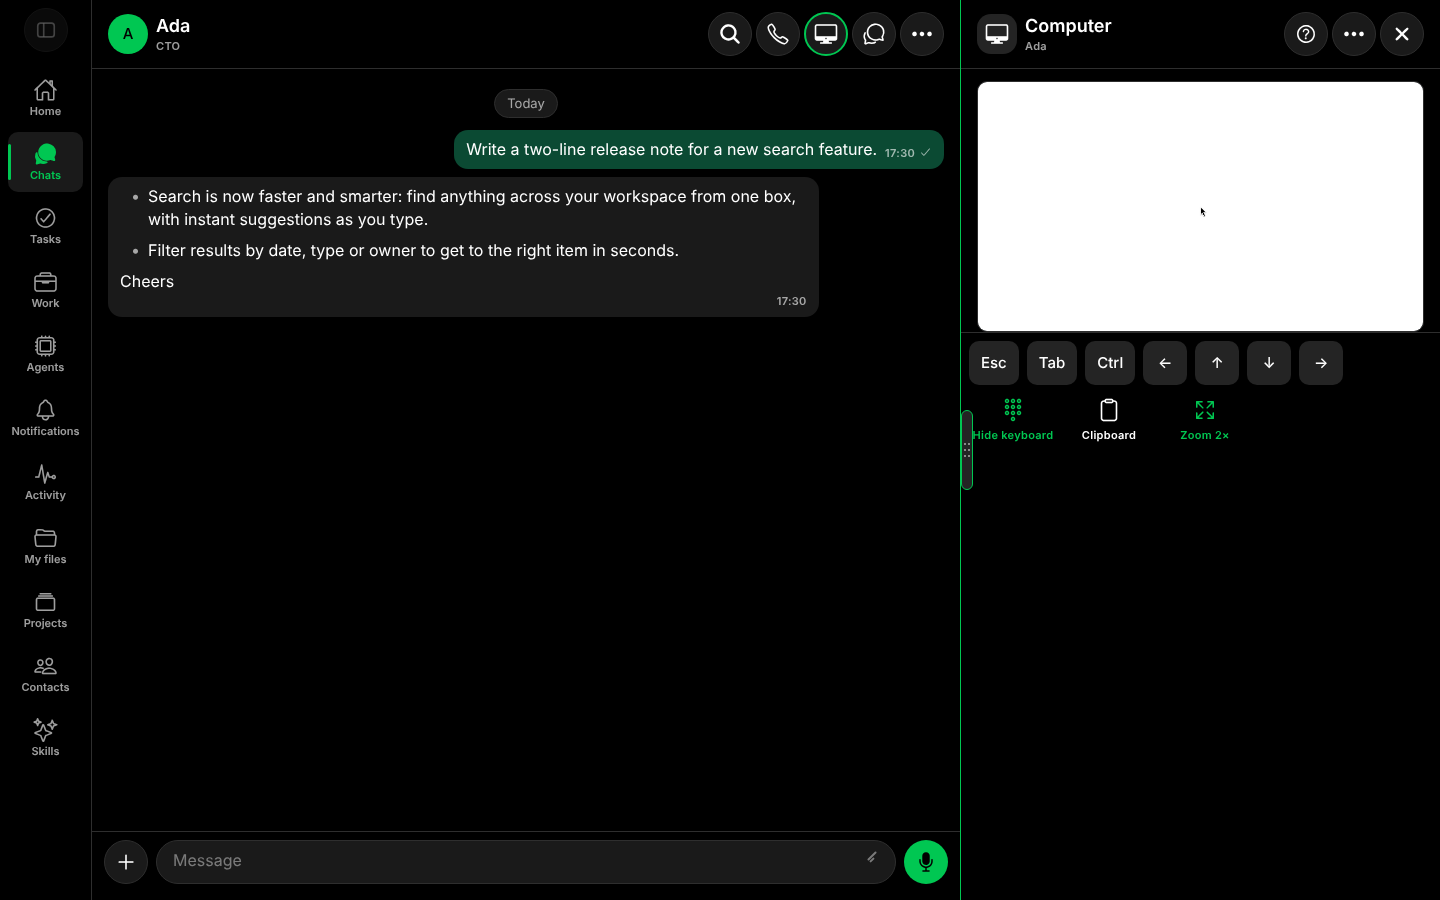The width and height of the screenshot is (1440, 900).
Task: Open the Skills page
Action: point(45,738)
